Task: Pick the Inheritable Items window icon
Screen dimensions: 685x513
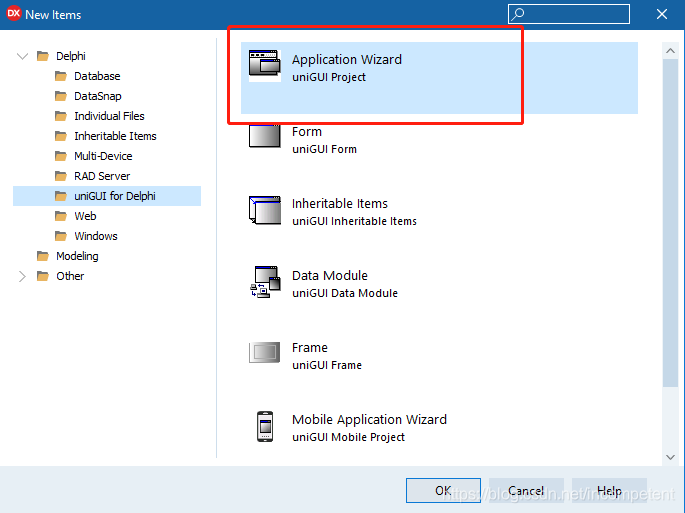Action: tap(265, 210)
